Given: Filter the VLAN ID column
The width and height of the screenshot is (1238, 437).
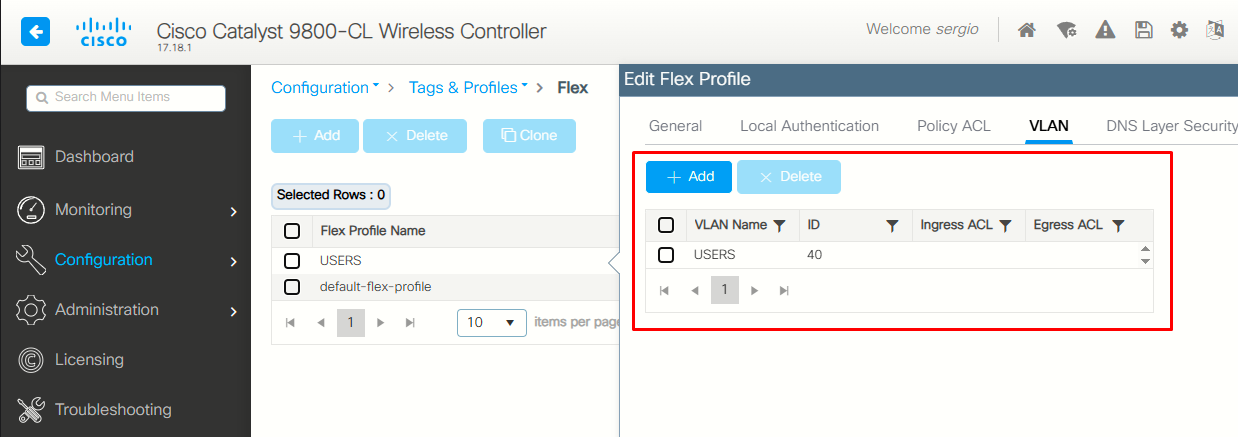Looking at the screenshot, I should point(893,226).
